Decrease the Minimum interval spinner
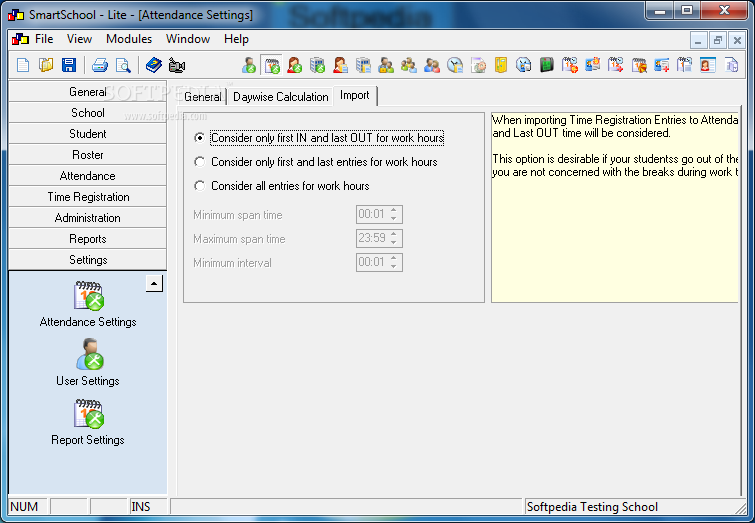This screenshot has width=755, height=523. pyautogui.click(x=394, y=266)
